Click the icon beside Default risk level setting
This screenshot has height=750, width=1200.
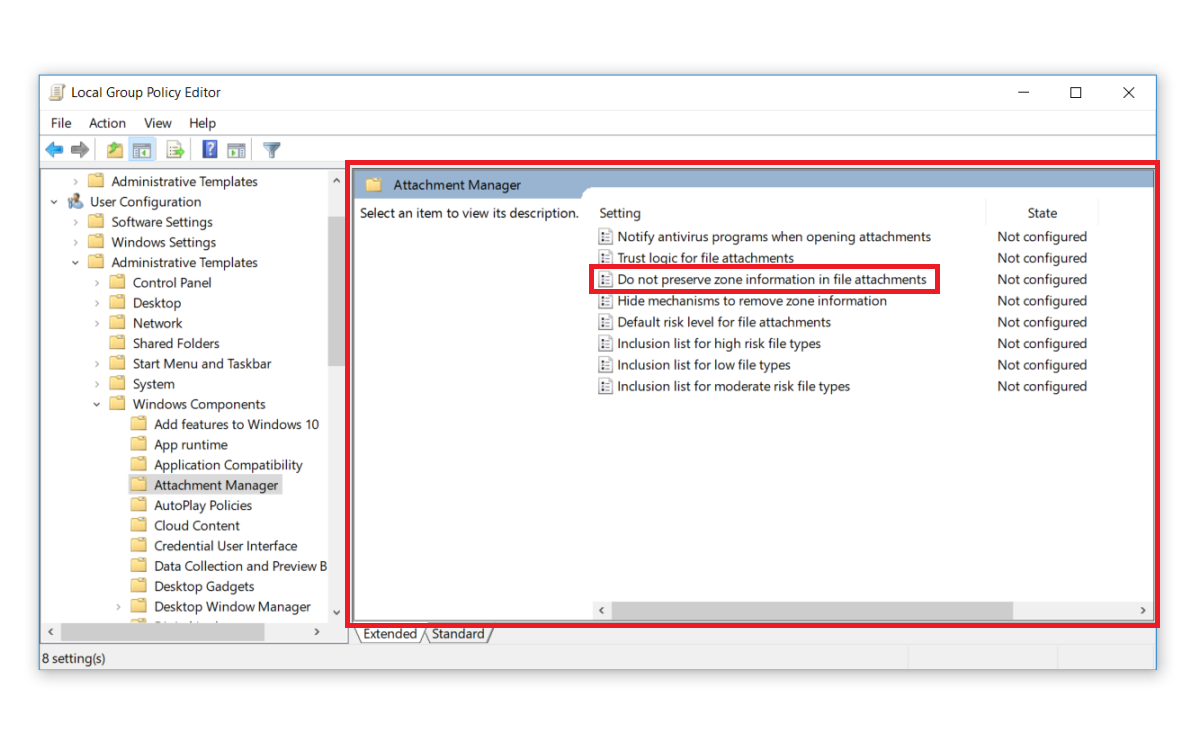point(605,322)
